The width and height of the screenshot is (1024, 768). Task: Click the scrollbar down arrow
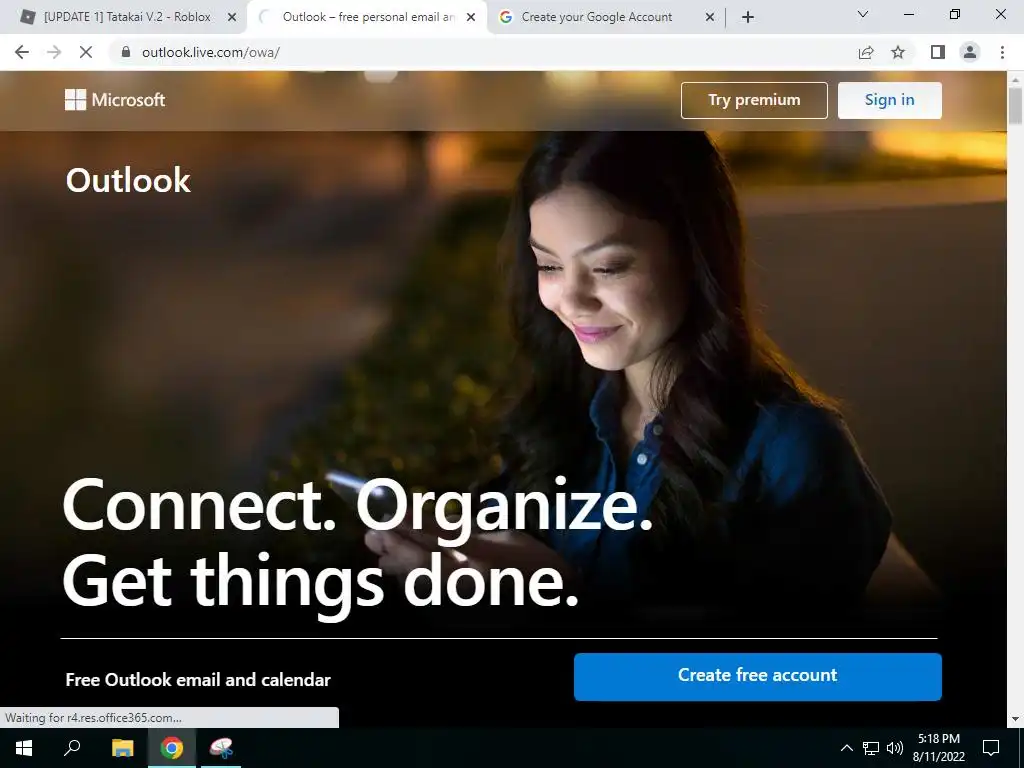click(1015, 719)
